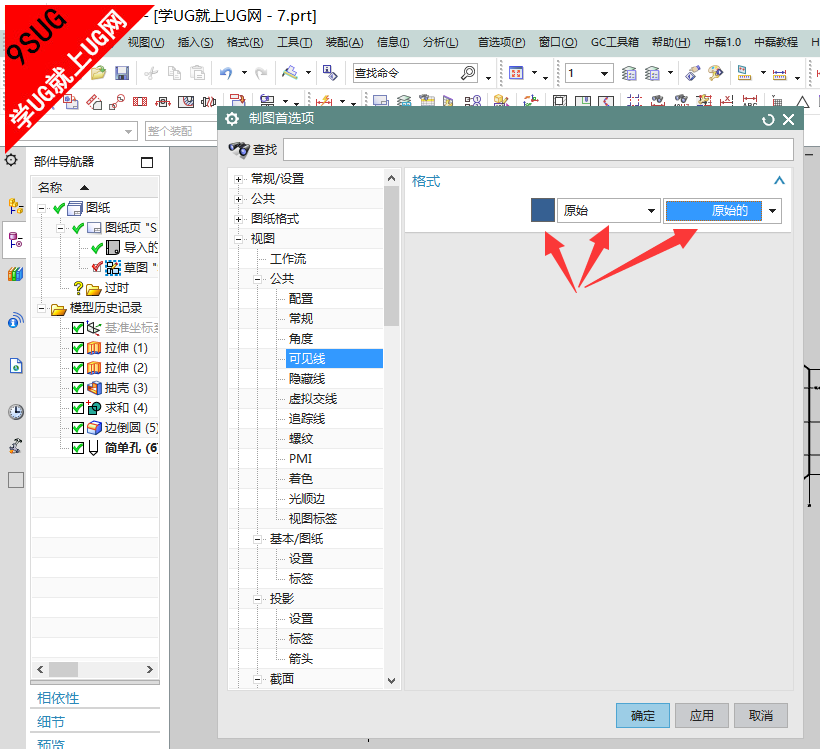Screen dimensions: 820x749
Task: Click the drafting pen tool icon in toolbar
Action: [290, 73]
